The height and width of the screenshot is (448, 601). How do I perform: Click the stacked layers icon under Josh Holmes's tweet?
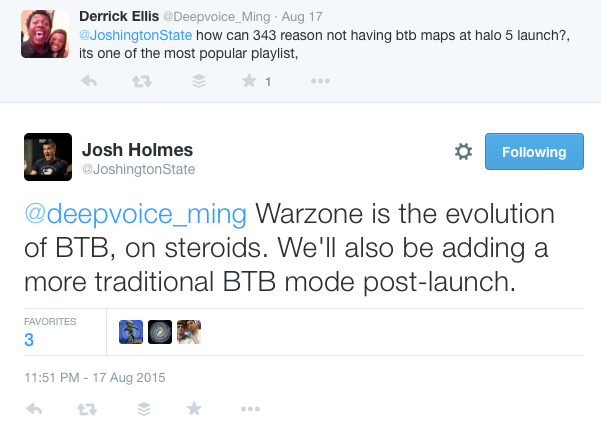(x=144, y=409)
